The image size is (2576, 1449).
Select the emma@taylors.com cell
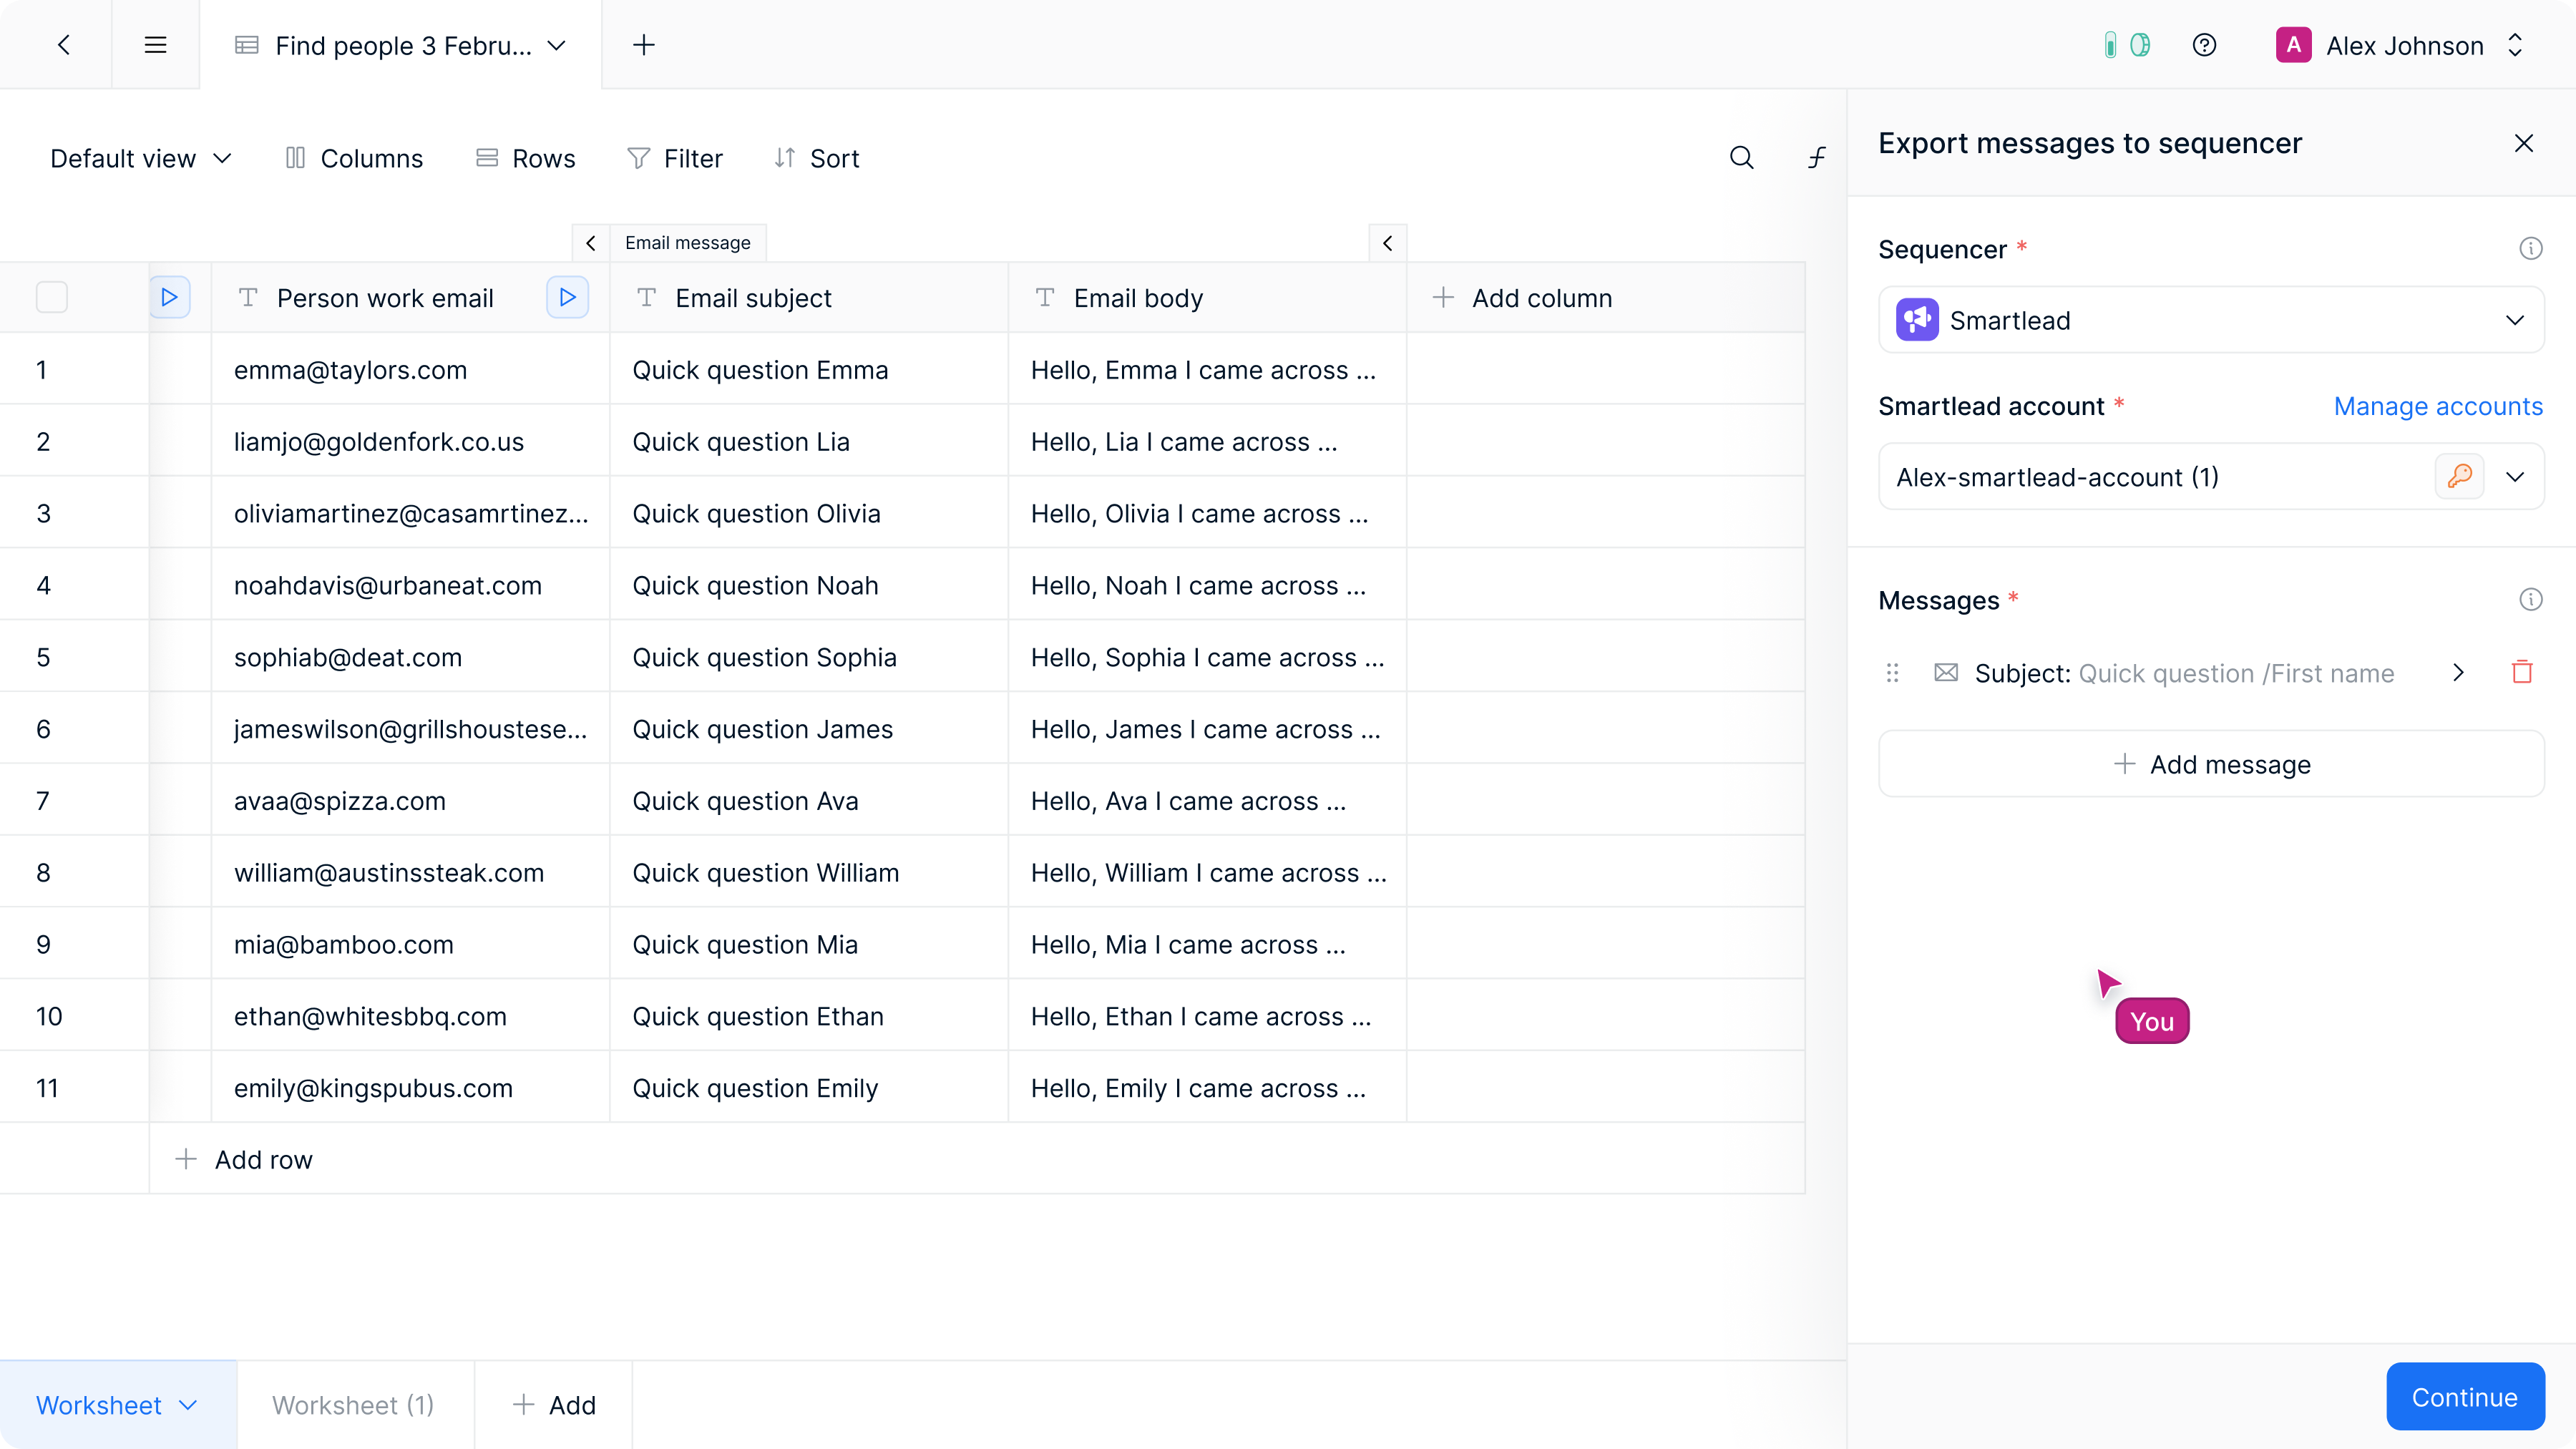pyautogui.click(x=410, y=369)
